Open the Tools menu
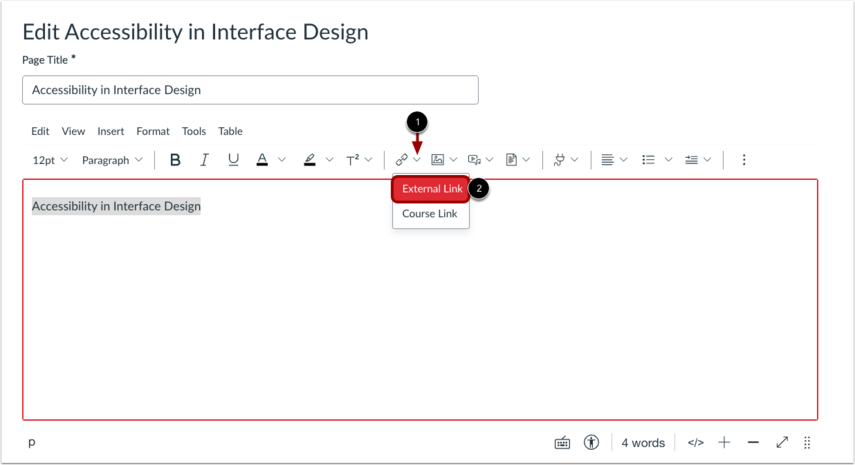Image resolution: width=855 pixels, height=465 pixels. click(194, 131)
